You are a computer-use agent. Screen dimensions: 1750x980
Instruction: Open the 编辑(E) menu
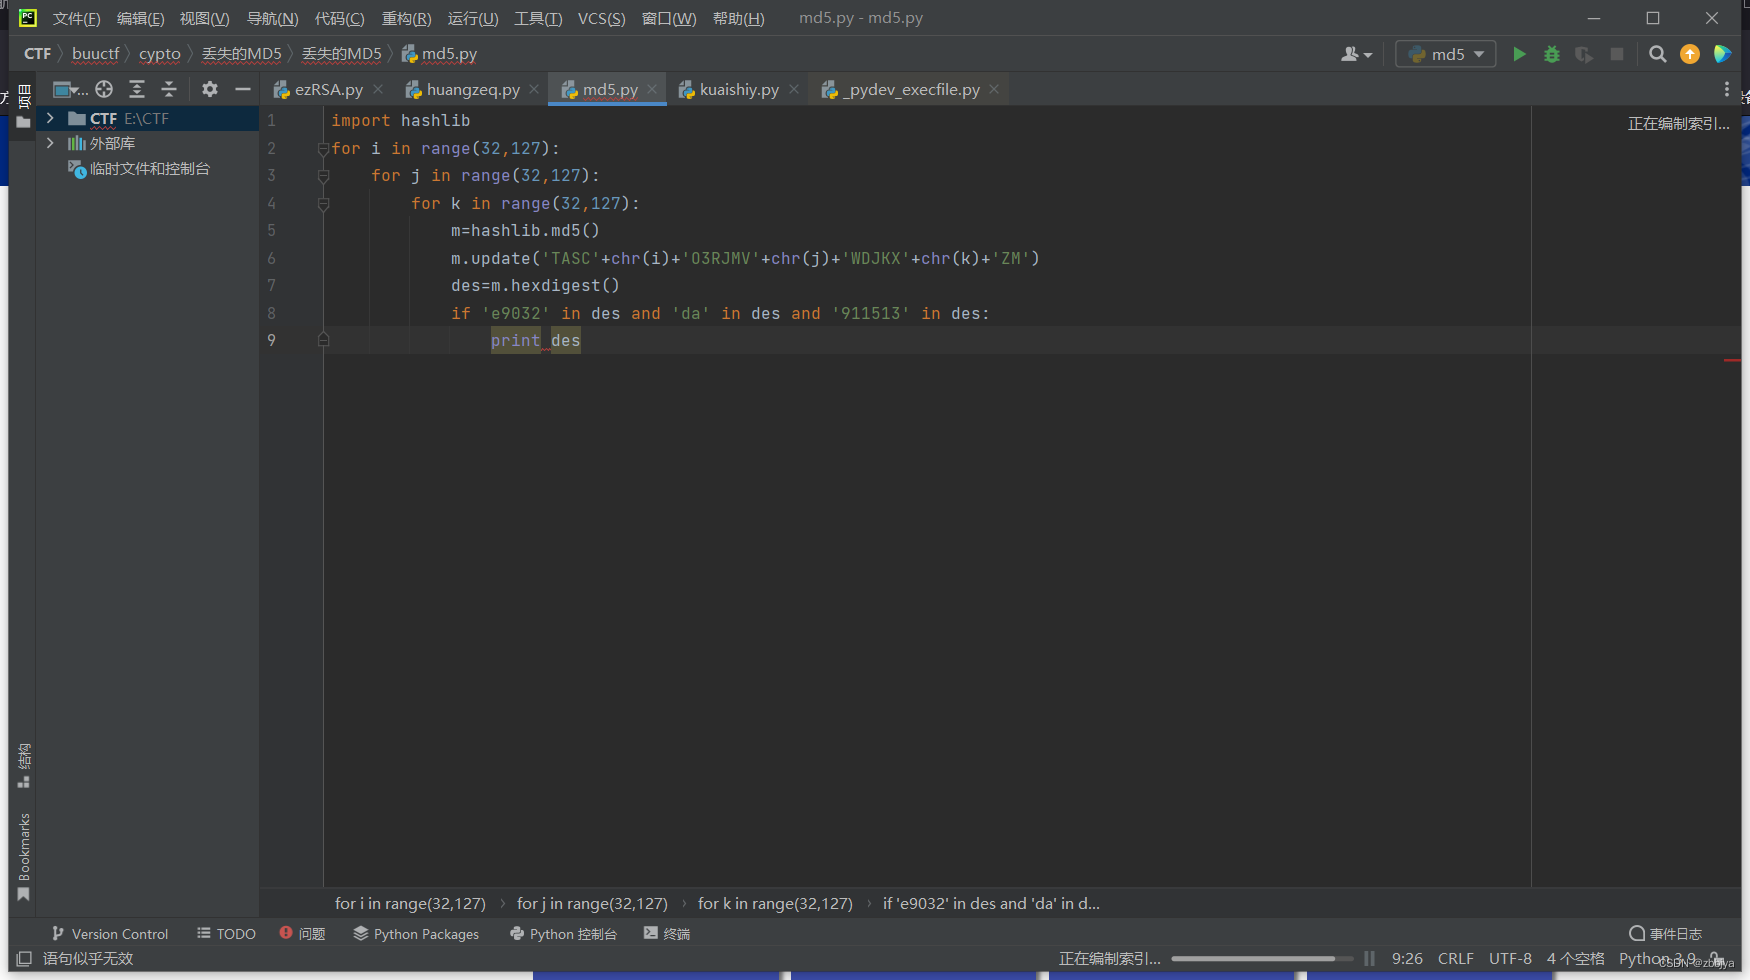click(140, 18)
